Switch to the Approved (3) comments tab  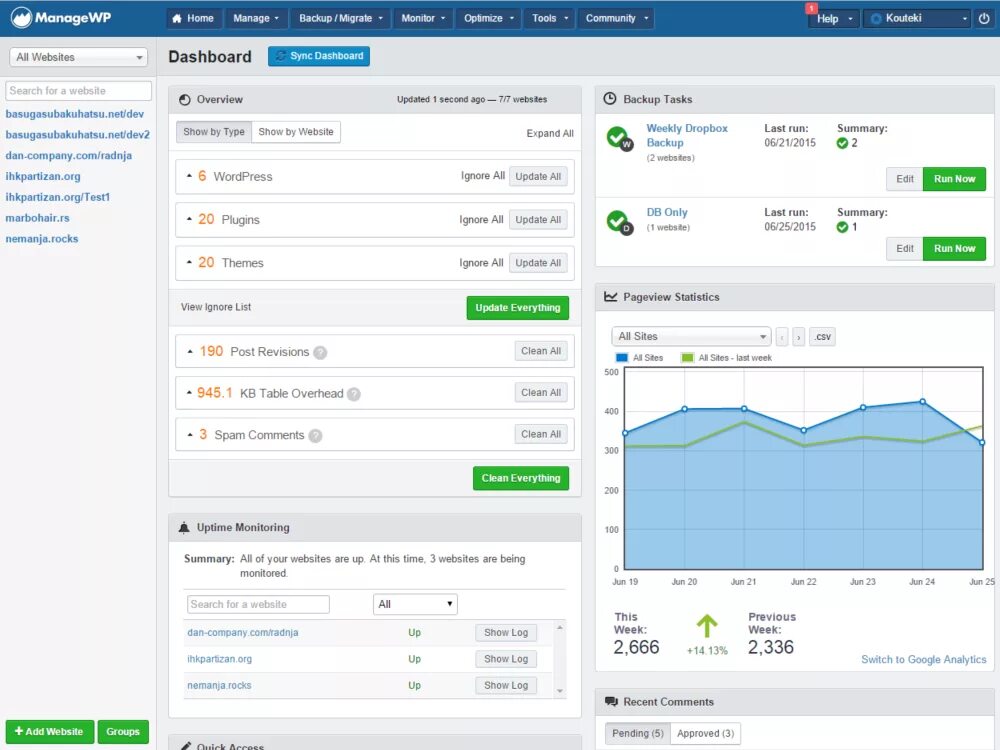[705, 733]
